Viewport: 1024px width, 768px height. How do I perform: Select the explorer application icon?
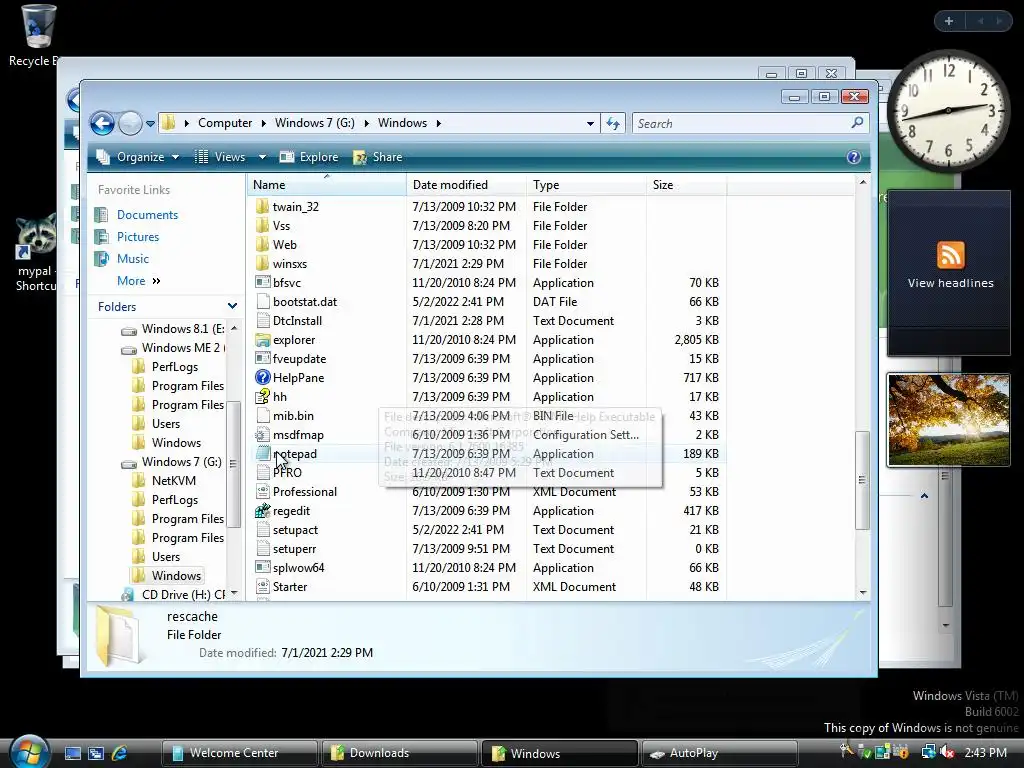[263, 340]
